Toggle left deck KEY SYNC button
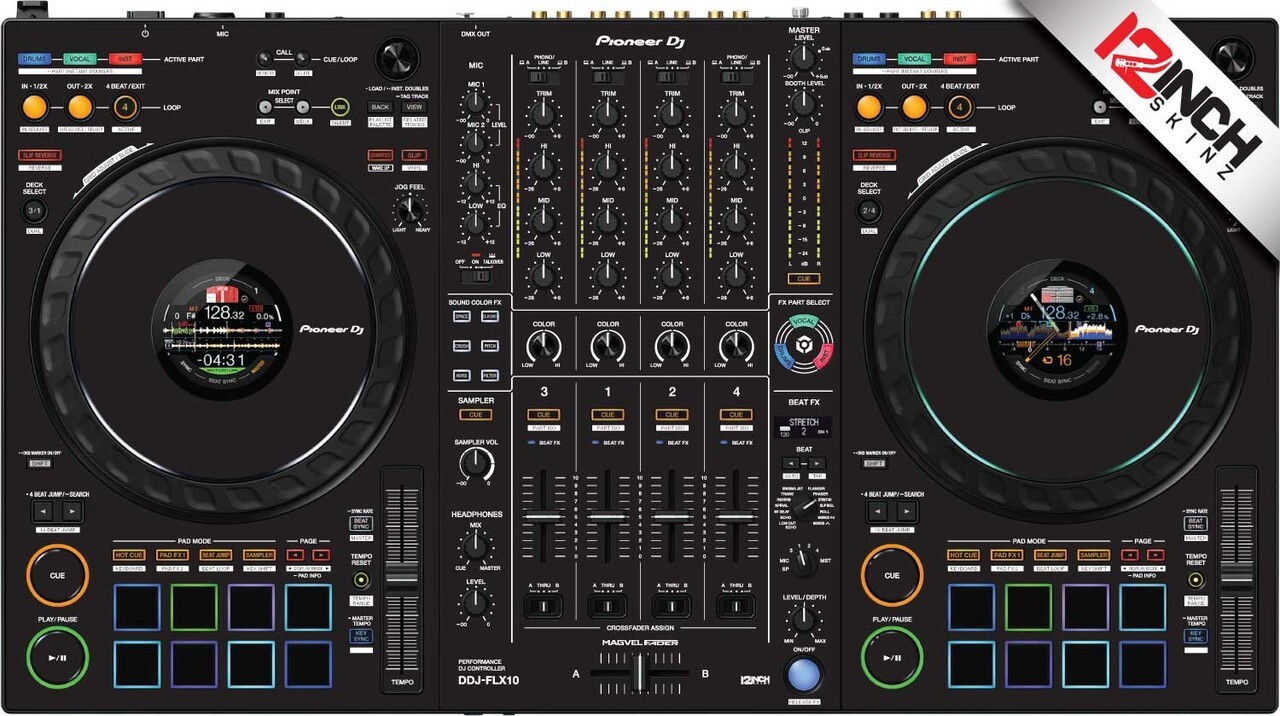The image size is (1280, 716). tap(361, 636)
